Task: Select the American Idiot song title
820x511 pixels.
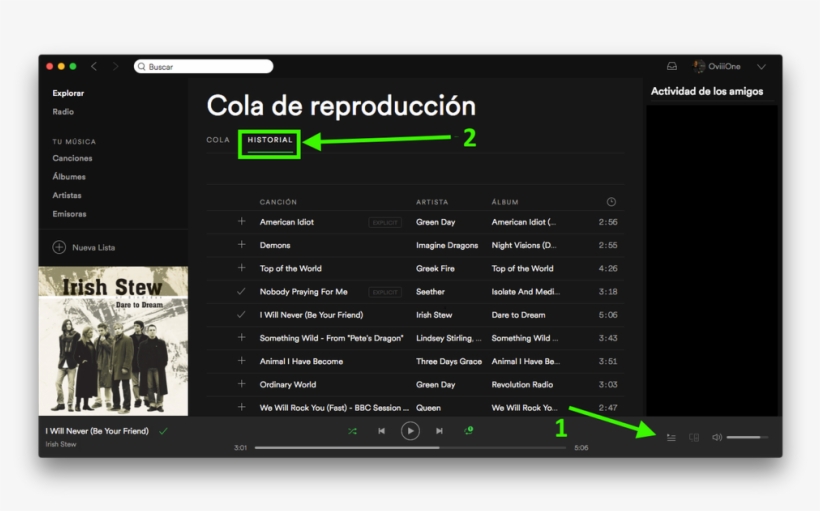Action: 287,222
